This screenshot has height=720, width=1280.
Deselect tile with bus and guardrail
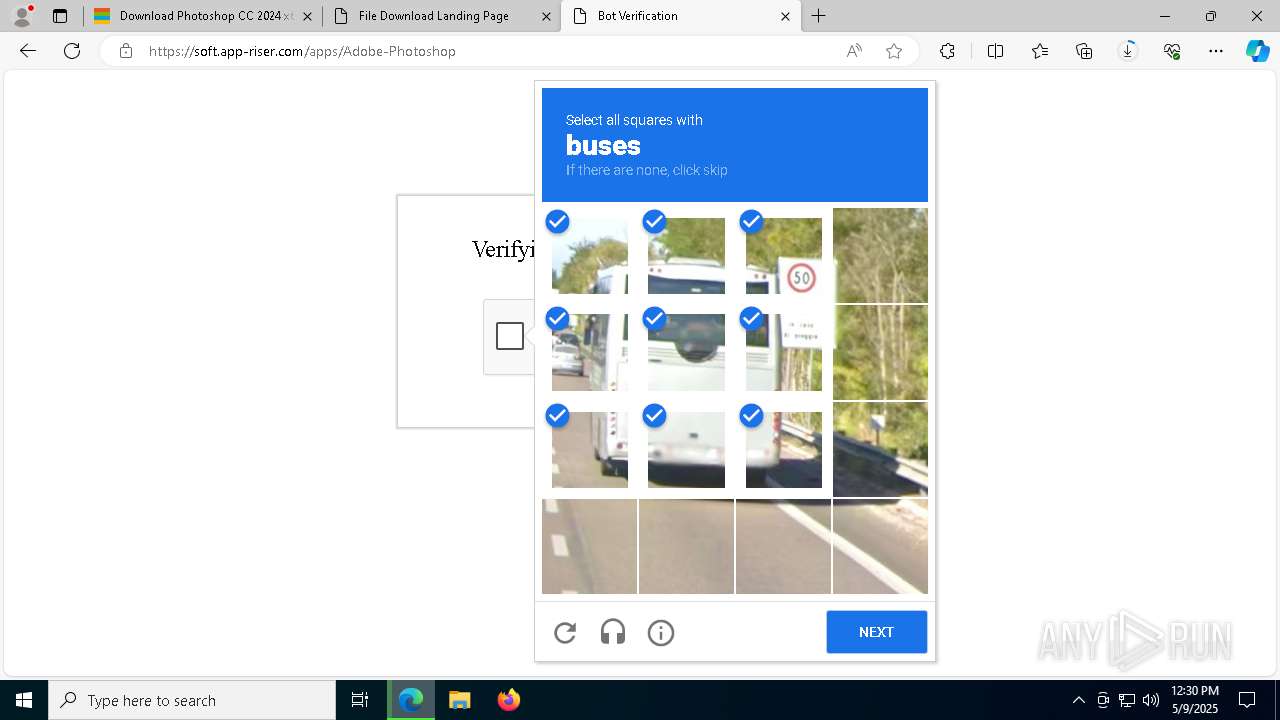pos(783,449)
